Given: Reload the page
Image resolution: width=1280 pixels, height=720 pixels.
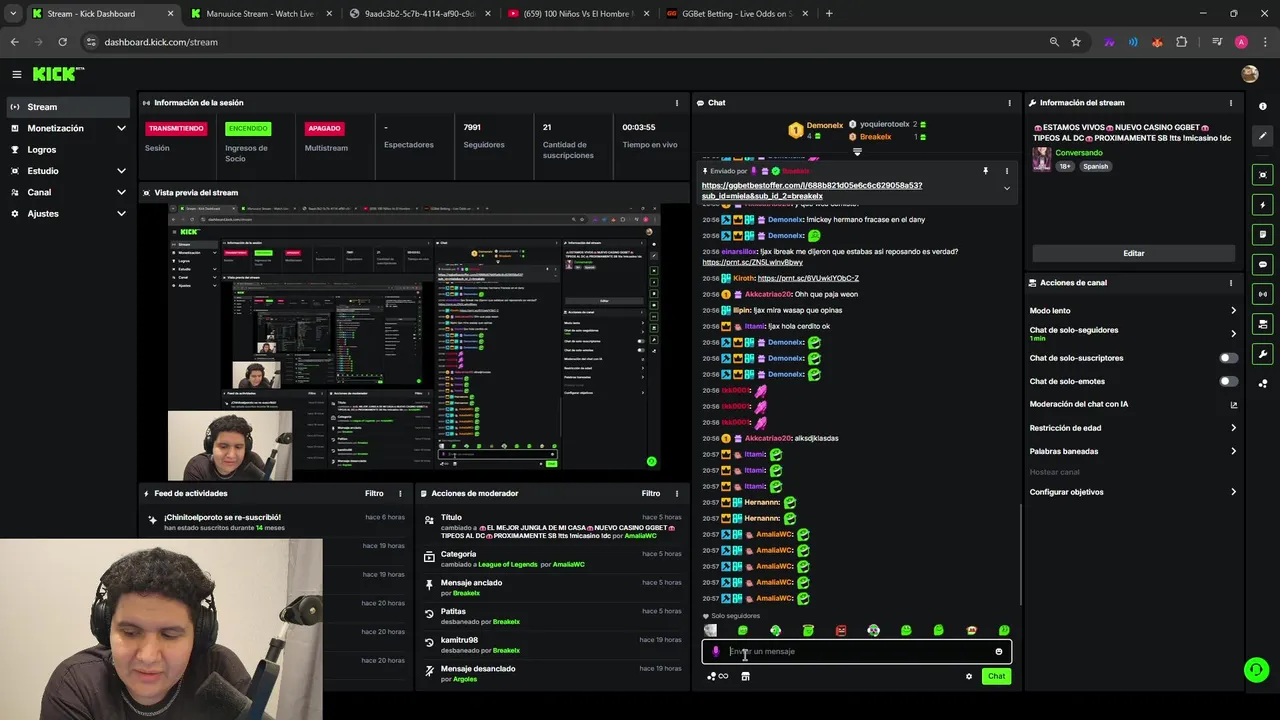Looking at the screenshot, I should (x=62, y=42).
